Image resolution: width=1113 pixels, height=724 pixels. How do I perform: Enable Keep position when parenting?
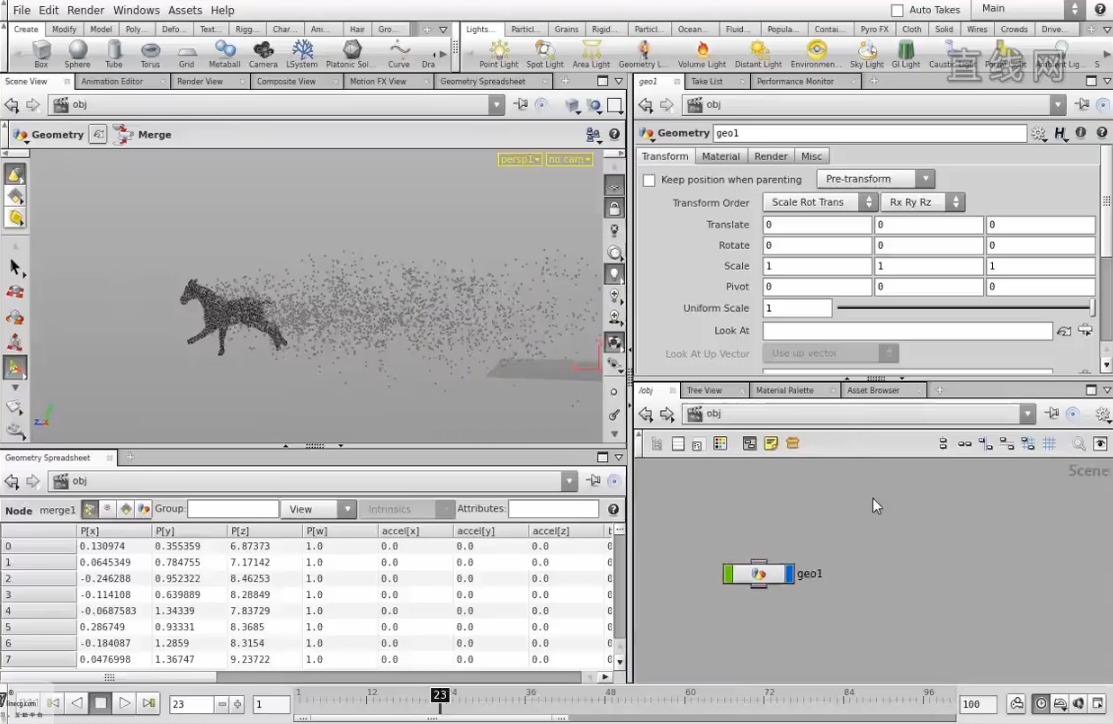[x=649, y=180]
